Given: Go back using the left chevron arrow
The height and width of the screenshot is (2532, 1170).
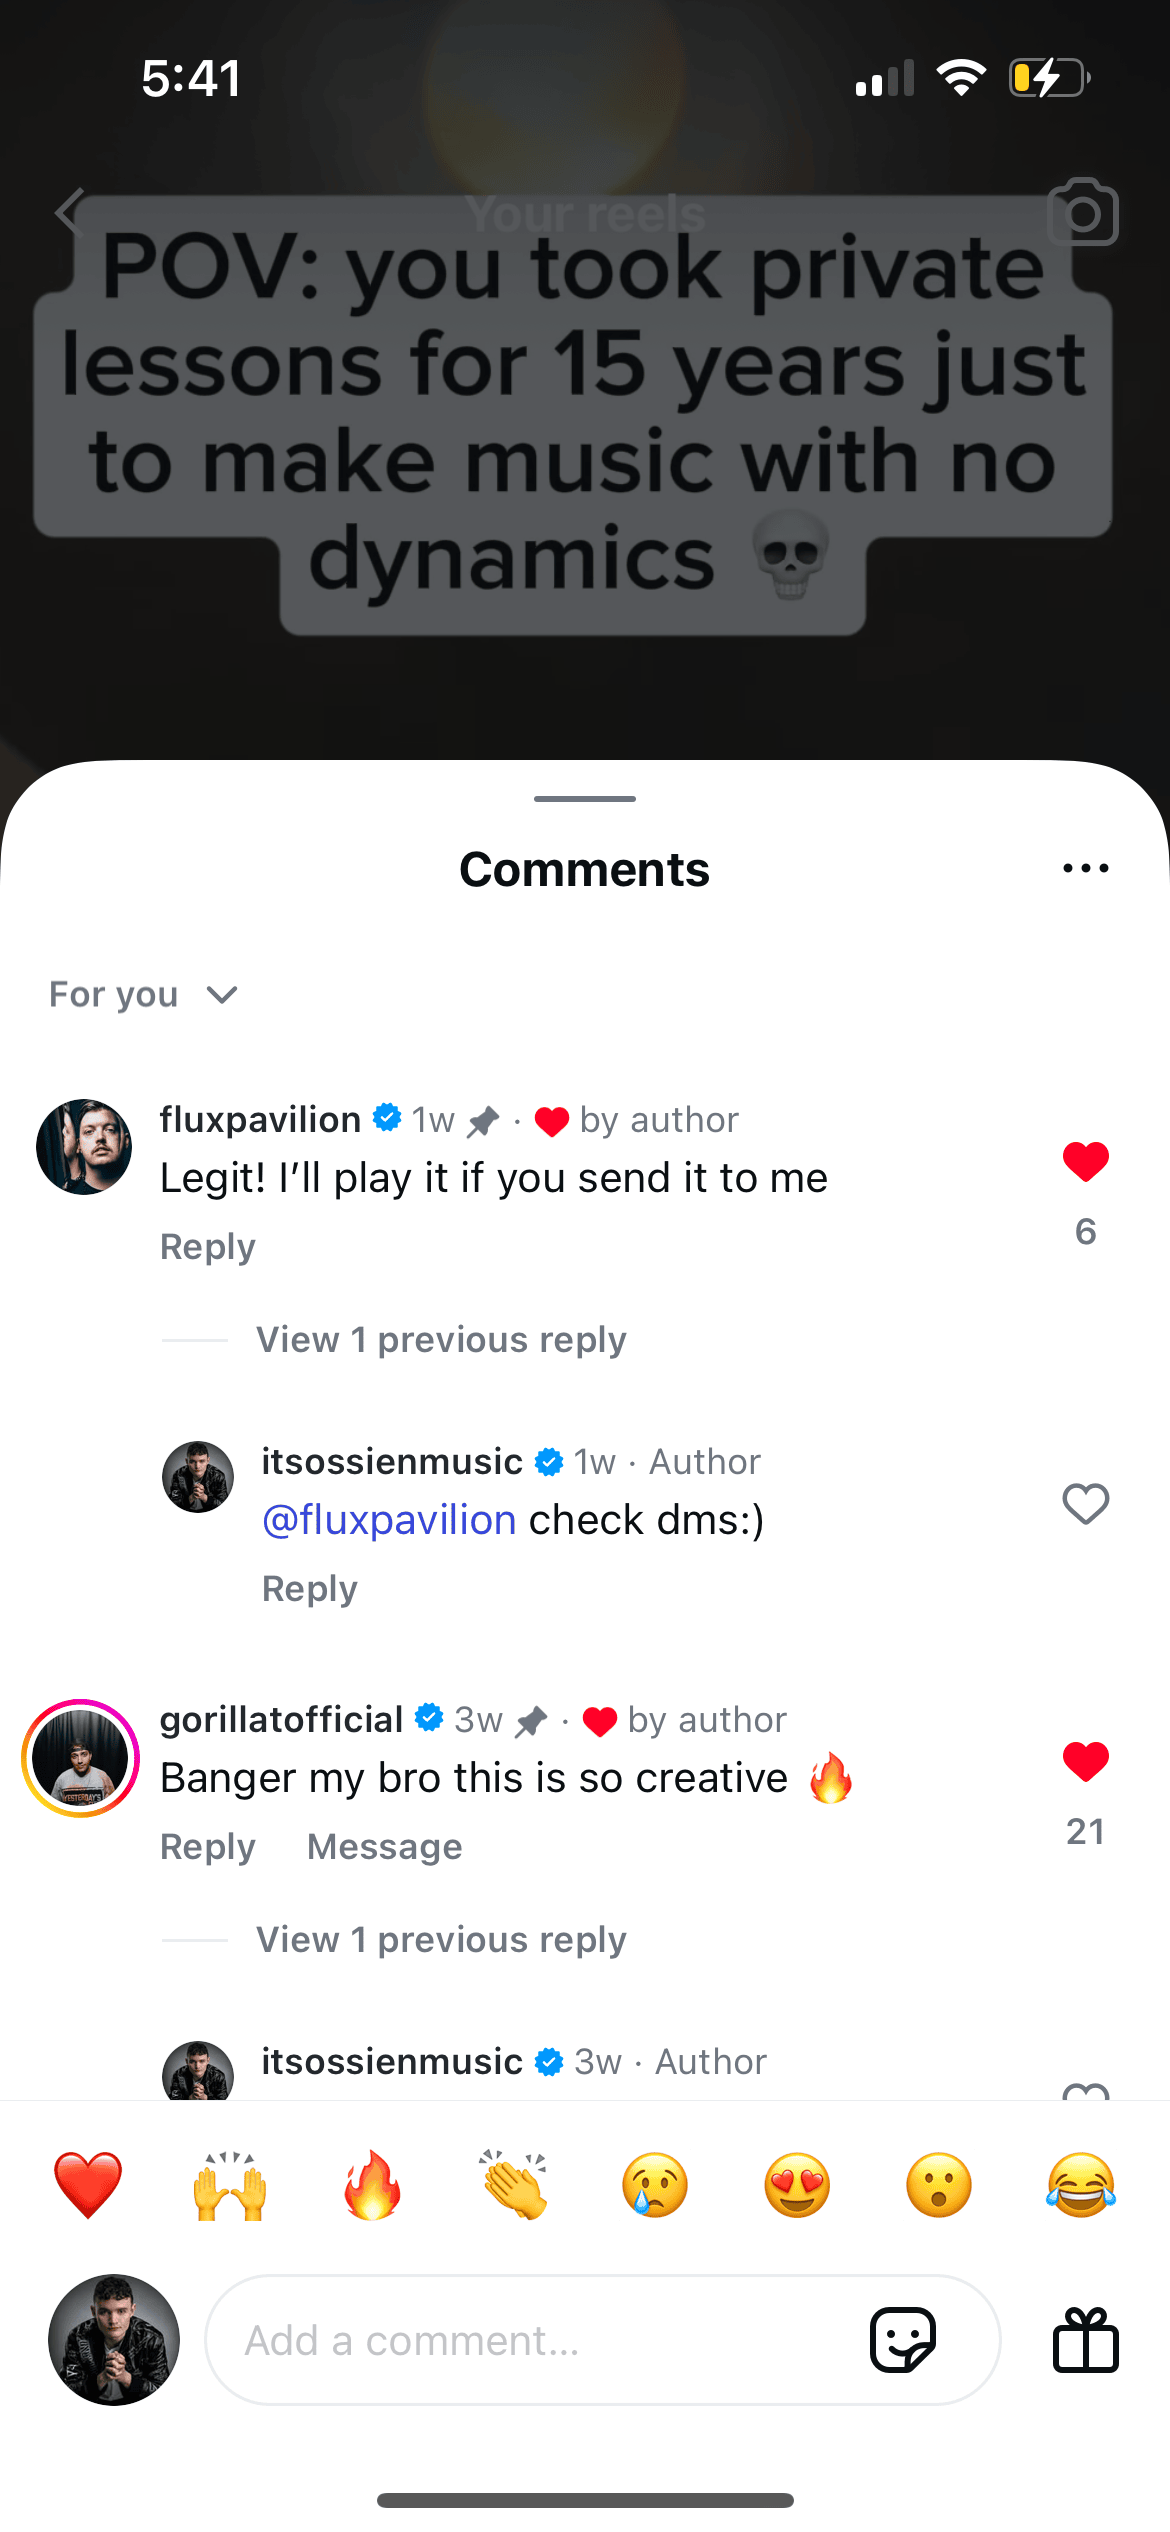Looking at the screenshot, I should (x=69, y=212).
